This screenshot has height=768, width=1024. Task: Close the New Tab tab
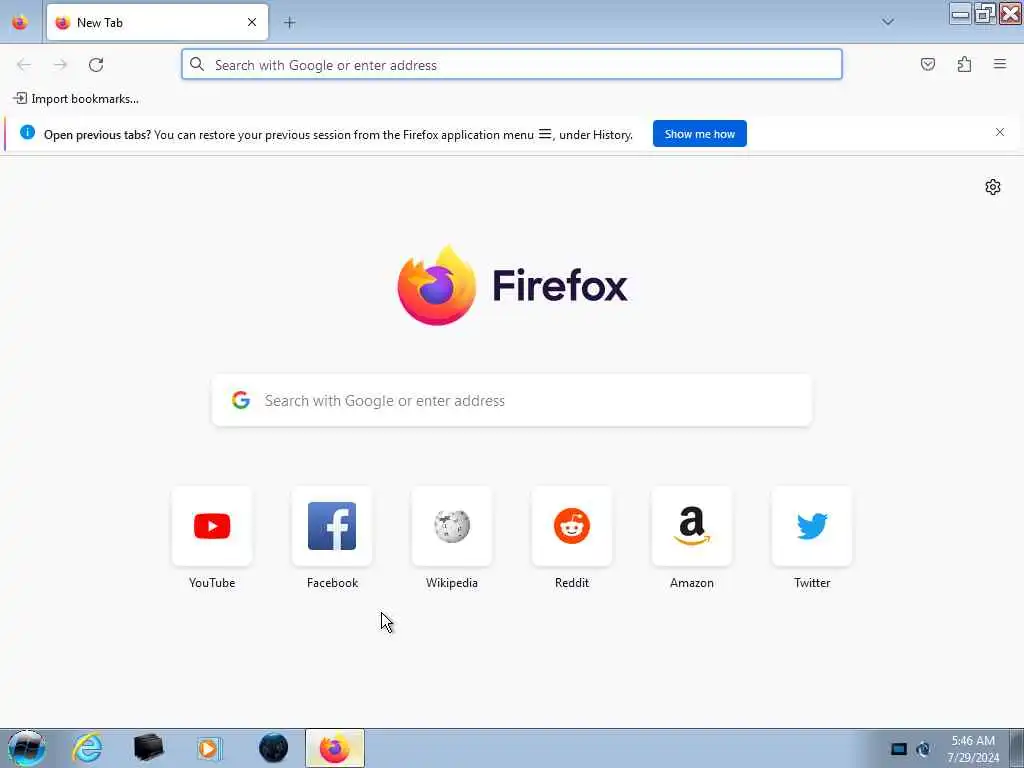pyautogui.click(x=251, y=22)
